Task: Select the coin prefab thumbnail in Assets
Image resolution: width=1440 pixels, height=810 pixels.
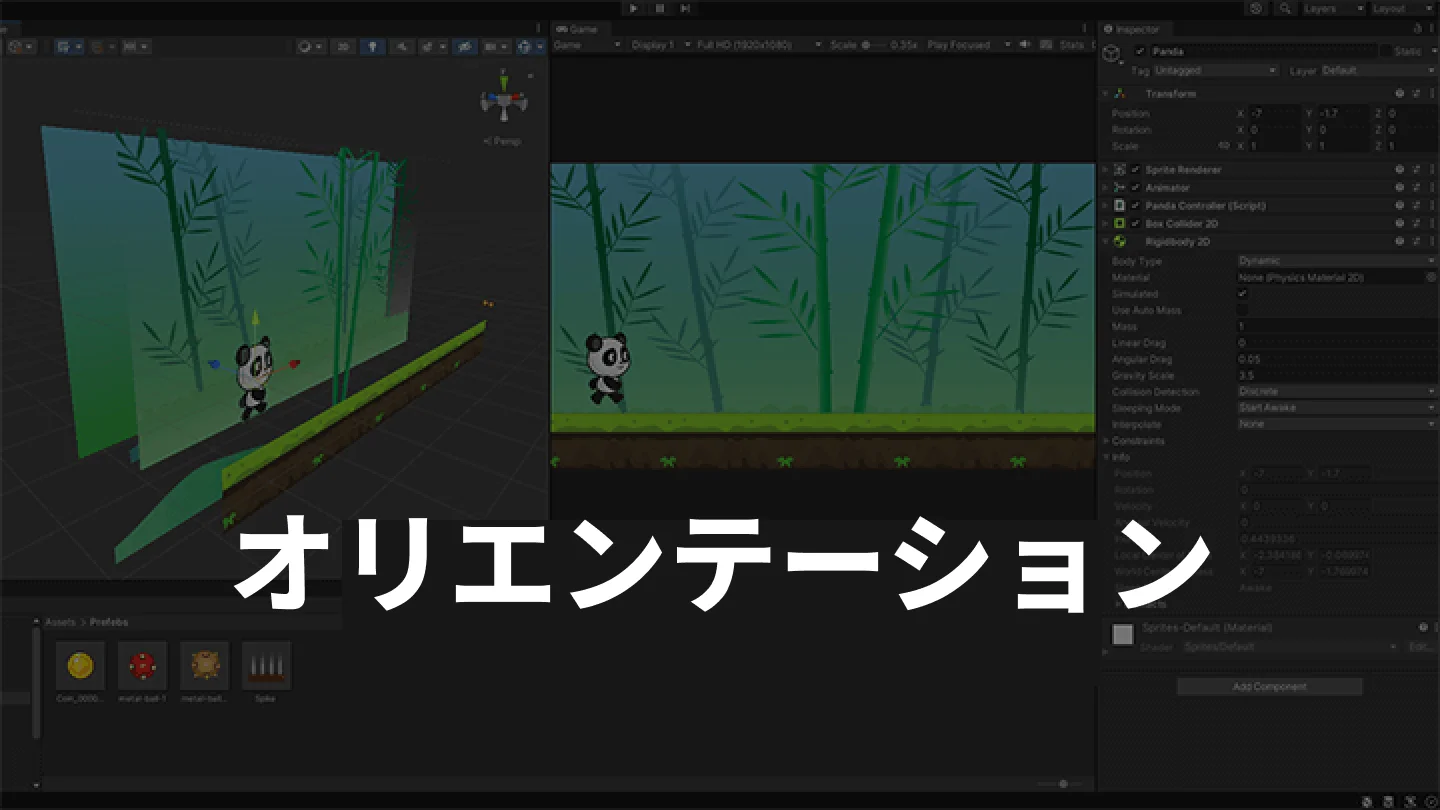Action: (x=80, y=666)
